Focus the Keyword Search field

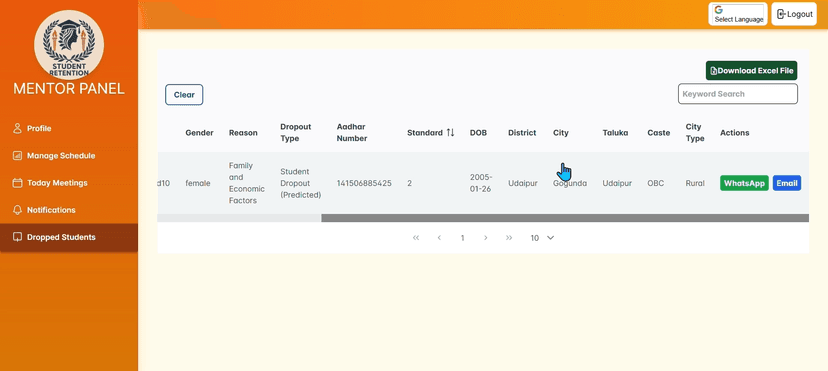tap(738, 94)
